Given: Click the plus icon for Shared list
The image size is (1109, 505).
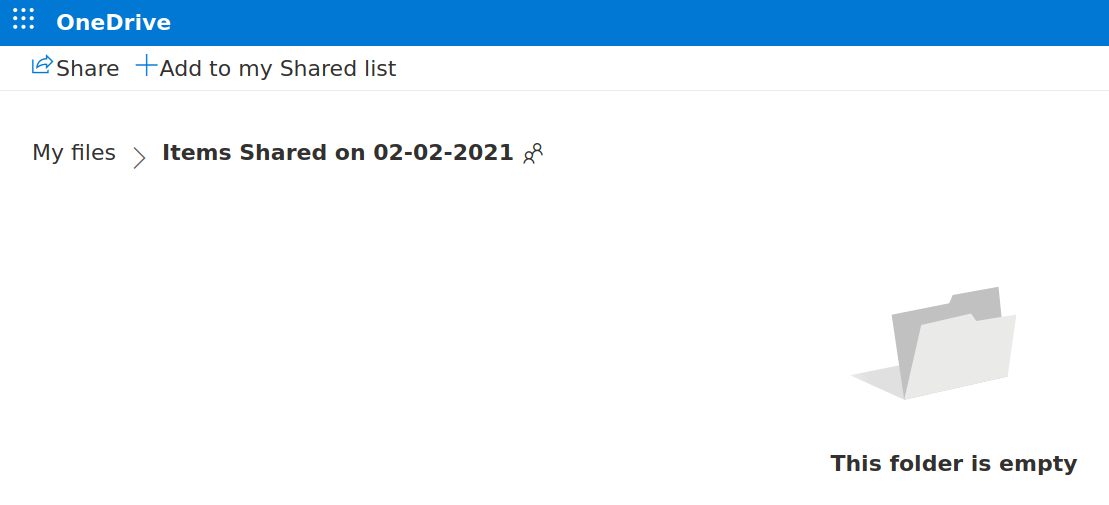Looking at the screenshot, I should pos(146,66).
